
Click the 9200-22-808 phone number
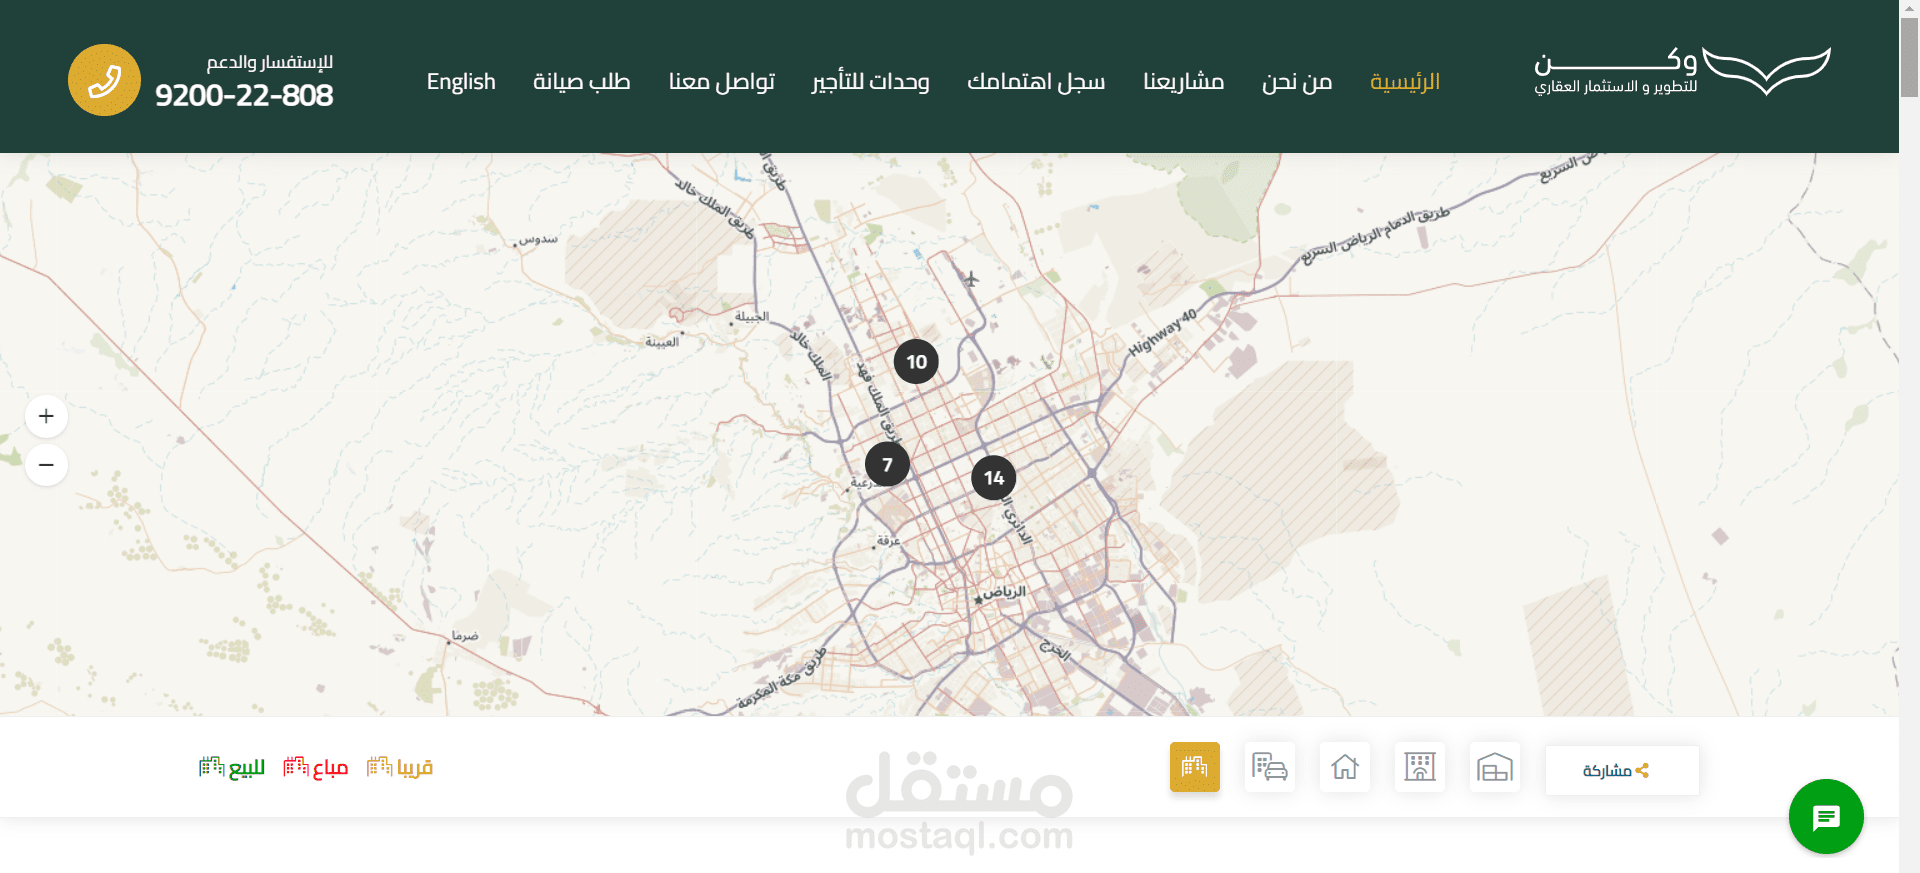244,95
